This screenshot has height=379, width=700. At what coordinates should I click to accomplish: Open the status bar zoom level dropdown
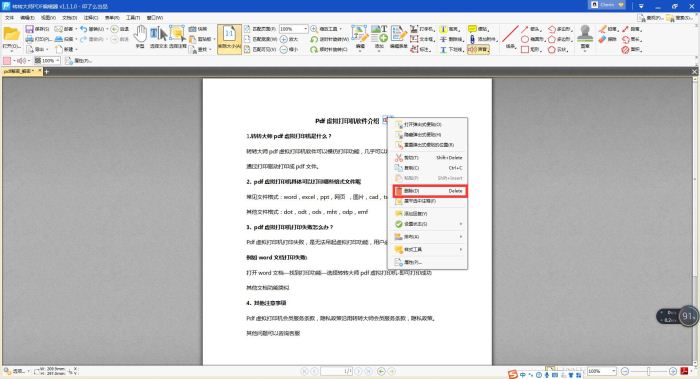[x=613, y=371]
